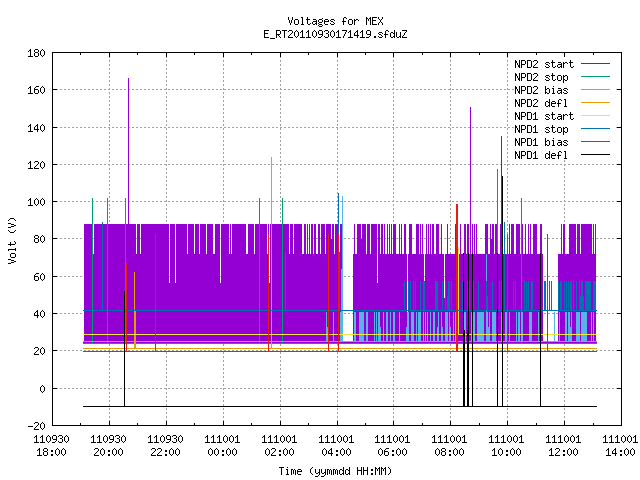Click the 120 y-axis tick value
This screenshot has height=480, width=640.
coord(36,165)
